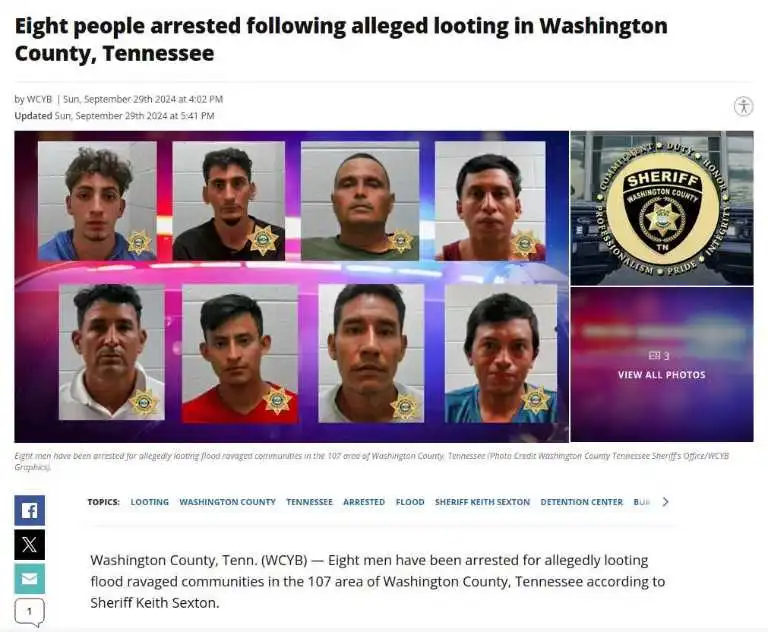Click the partially hidden BUR topic tag
This screenshot has width=768, height=632.
pyautogui.click(x=642, y=502)
